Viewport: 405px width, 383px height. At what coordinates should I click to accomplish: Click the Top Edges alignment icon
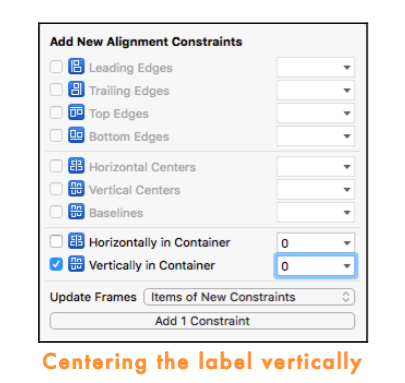(x=76, y=112)
